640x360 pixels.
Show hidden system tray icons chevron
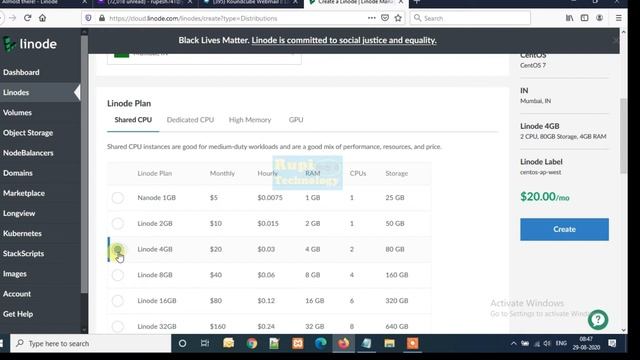pyautogui.click(x=513, y=344)
